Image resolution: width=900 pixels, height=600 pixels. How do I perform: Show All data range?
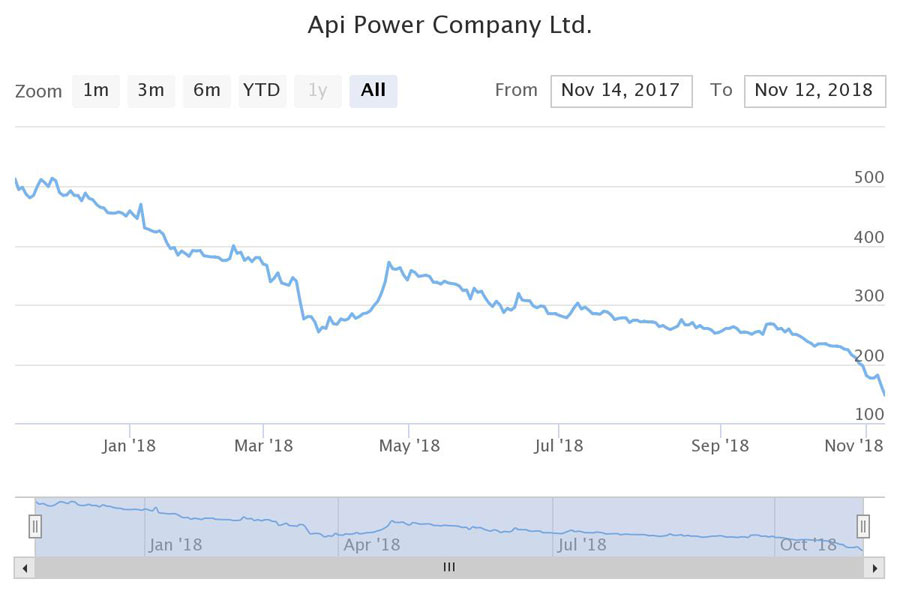coord(373,90)
